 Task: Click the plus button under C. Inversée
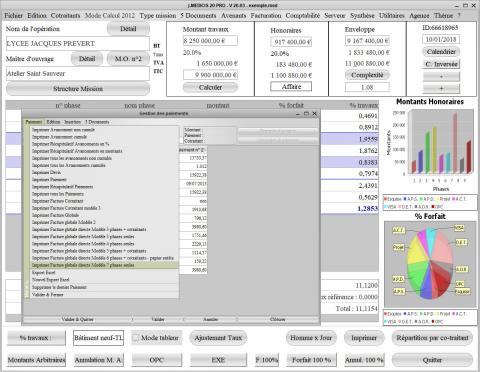click(441, 88)
